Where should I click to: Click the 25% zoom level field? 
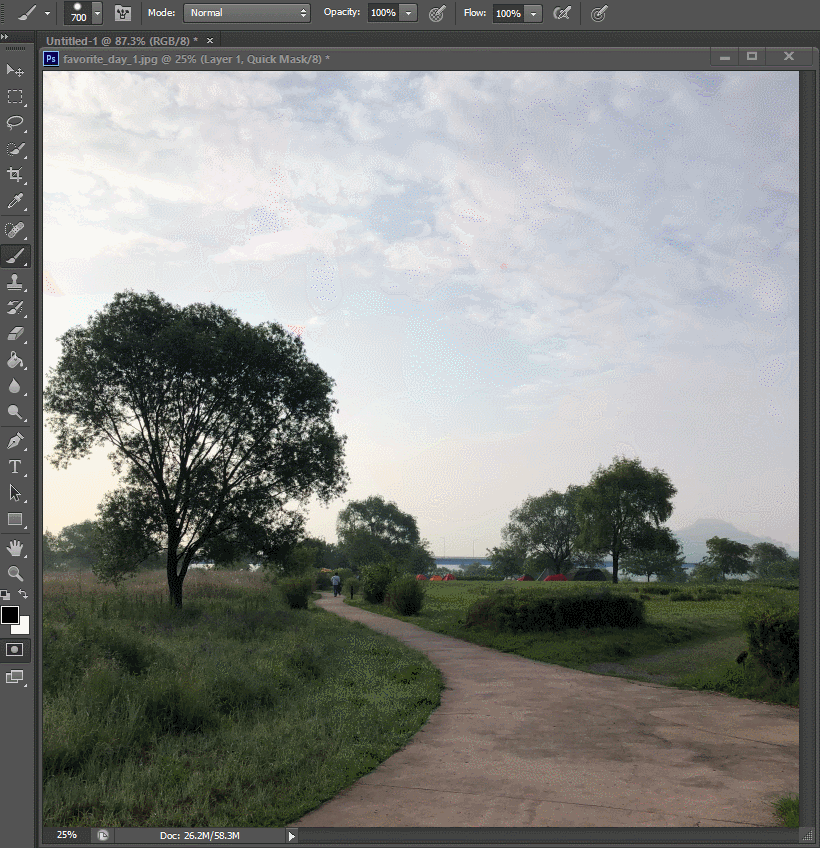(x=67, y=835)
